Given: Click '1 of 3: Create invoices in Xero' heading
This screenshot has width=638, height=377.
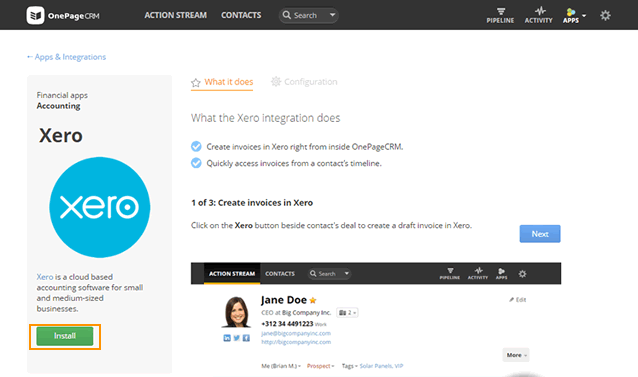Looking at the screenshot, I should tap(252, 203).
